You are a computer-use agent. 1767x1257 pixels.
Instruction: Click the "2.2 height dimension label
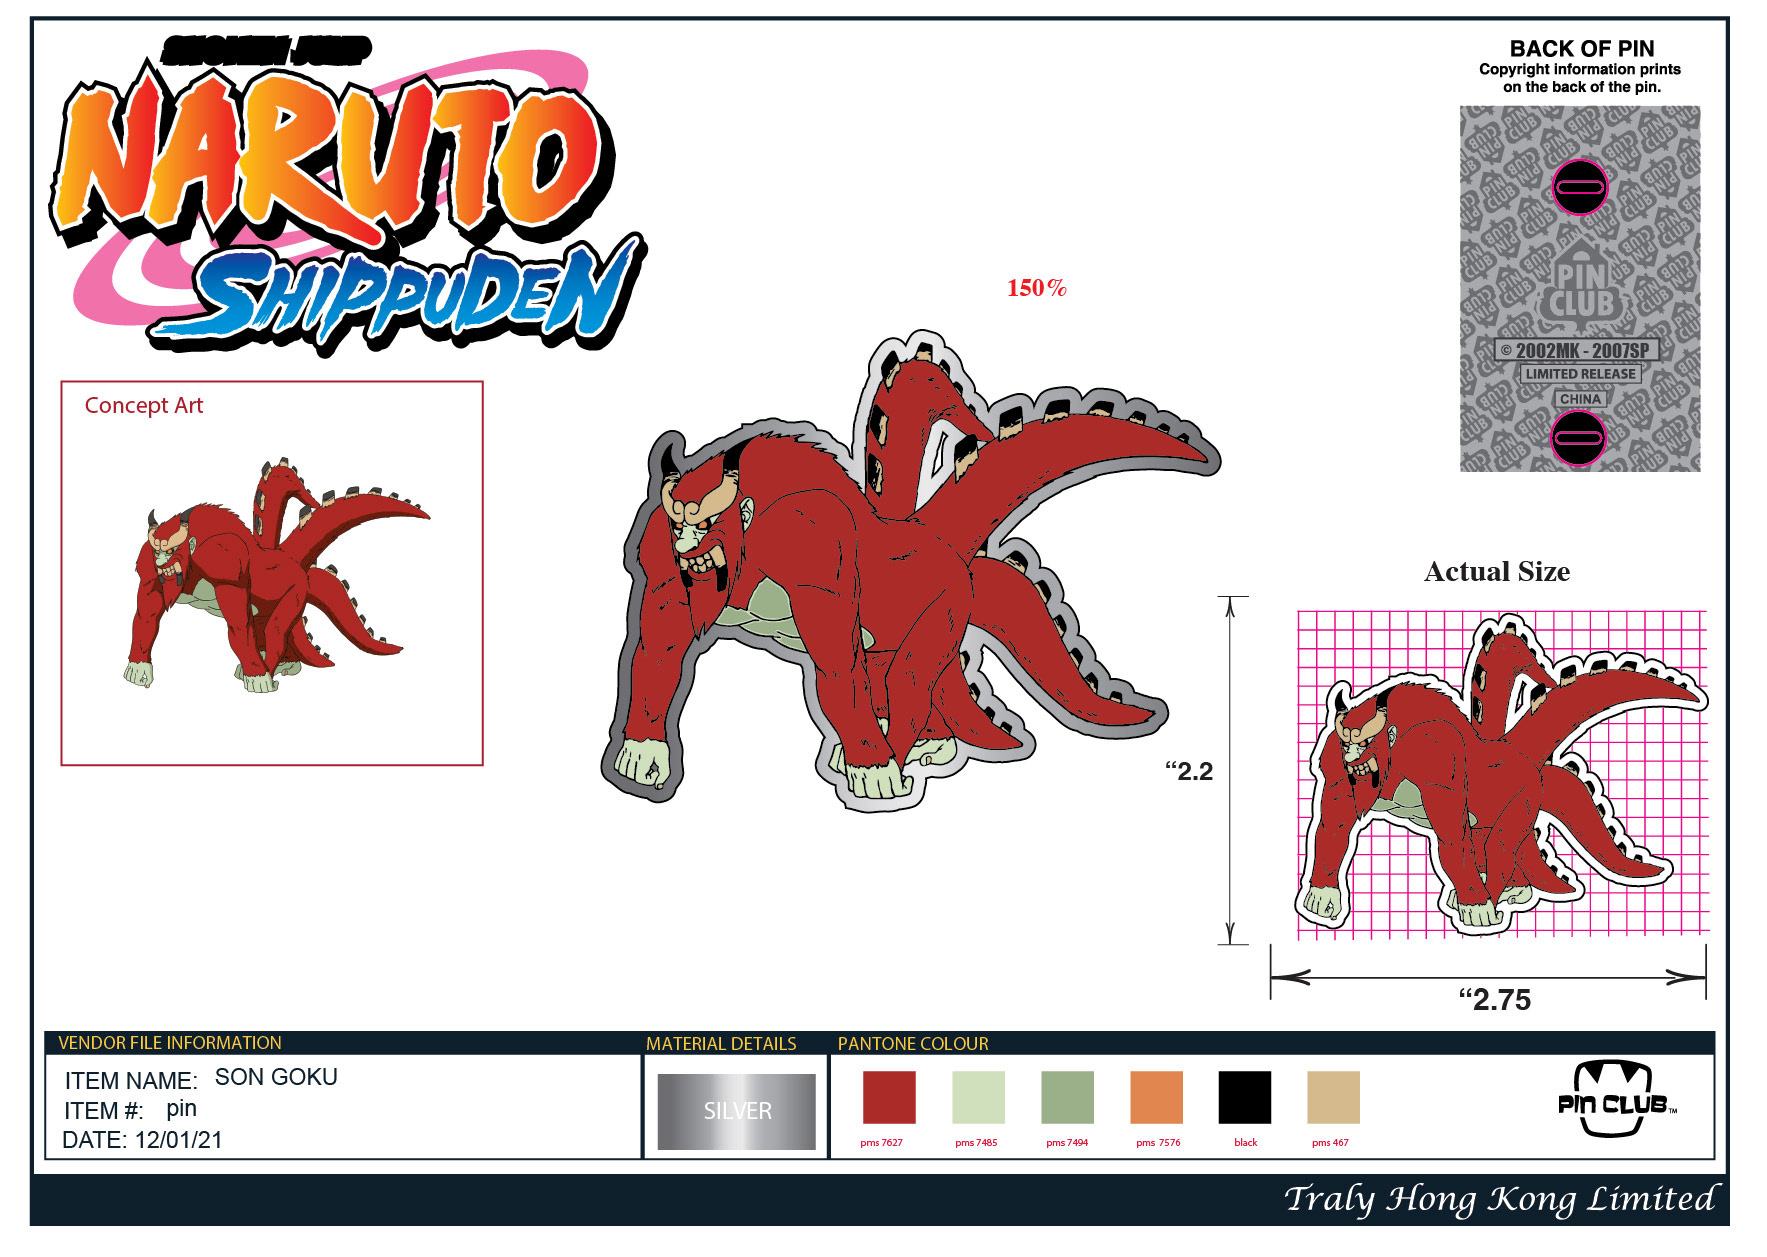tap(1189, 771)
